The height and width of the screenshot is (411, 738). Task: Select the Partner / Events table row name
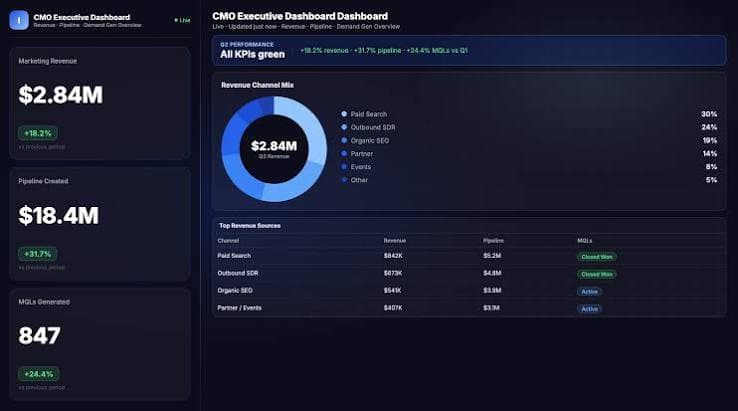[x=239, y=308]
